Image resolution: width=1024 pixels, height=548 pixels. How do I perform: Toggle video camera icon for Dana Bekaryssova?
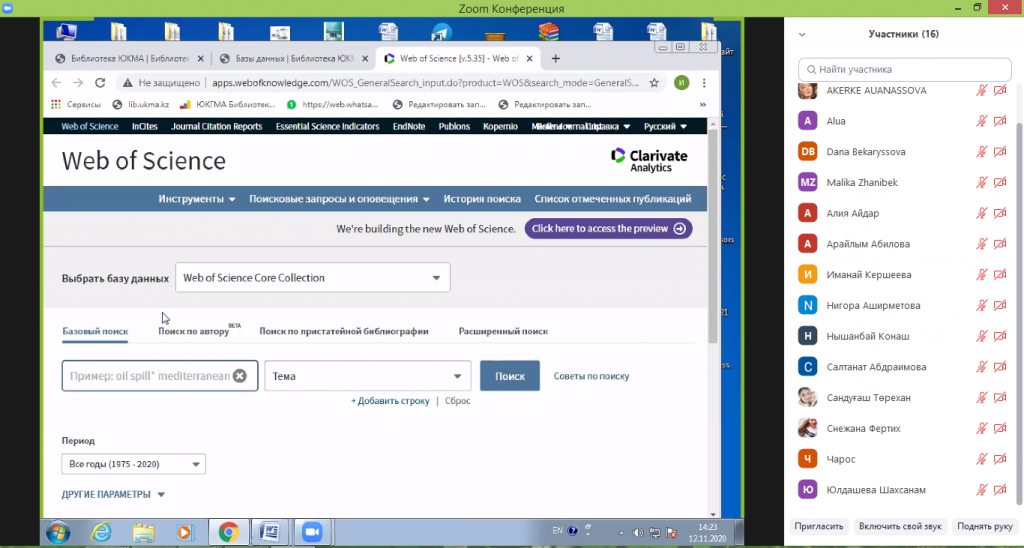(1000, 152)
